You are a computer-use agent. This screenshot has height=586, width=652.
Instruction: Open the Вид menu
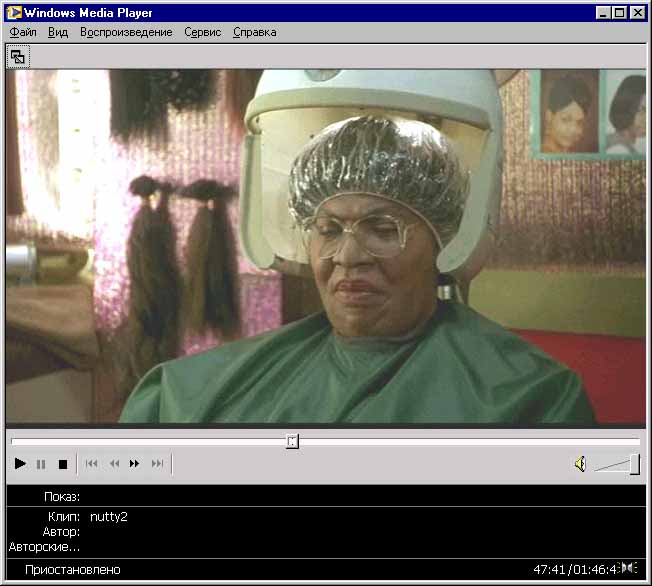coord(58,32)
